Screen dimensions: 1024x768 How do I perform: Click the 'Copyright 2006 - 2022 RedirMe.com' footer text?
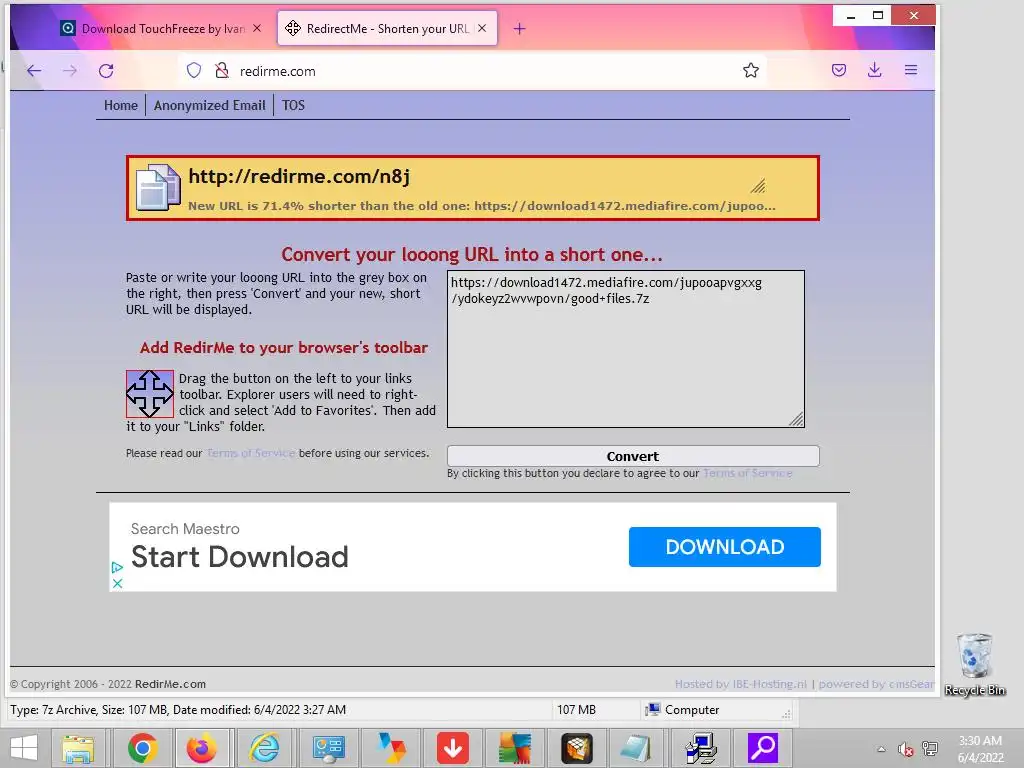pos(108,684)
